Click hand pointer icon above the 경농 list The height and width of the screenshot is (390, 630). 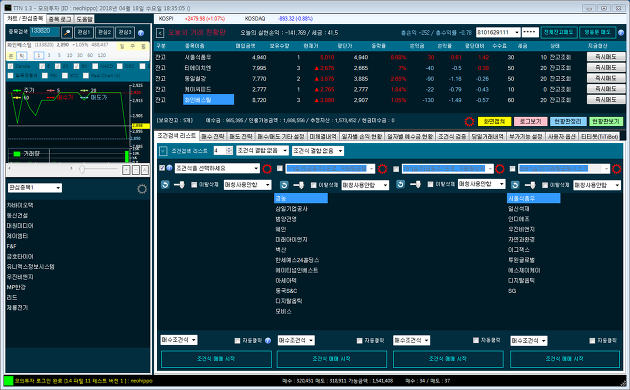pos(299,185)
